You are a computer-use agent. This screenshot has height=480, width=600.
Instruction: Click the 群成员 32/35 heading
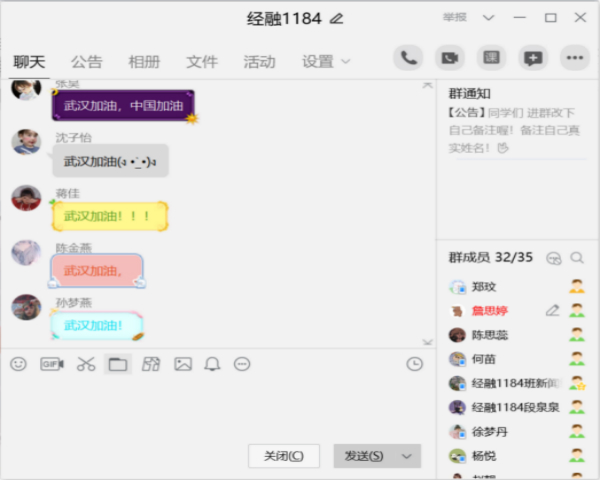click(491, 258)
